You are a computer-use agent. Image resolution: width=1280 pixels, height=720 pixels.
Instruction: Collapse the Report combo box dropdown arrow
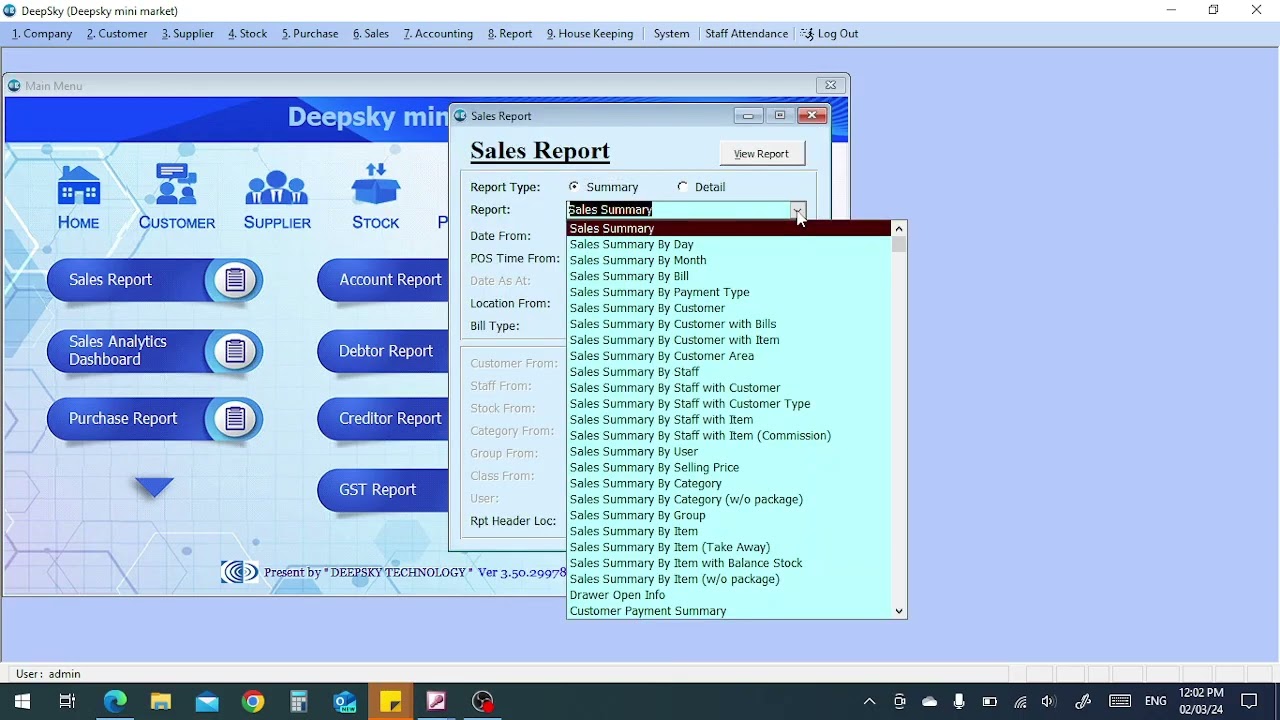pos(798,210)
